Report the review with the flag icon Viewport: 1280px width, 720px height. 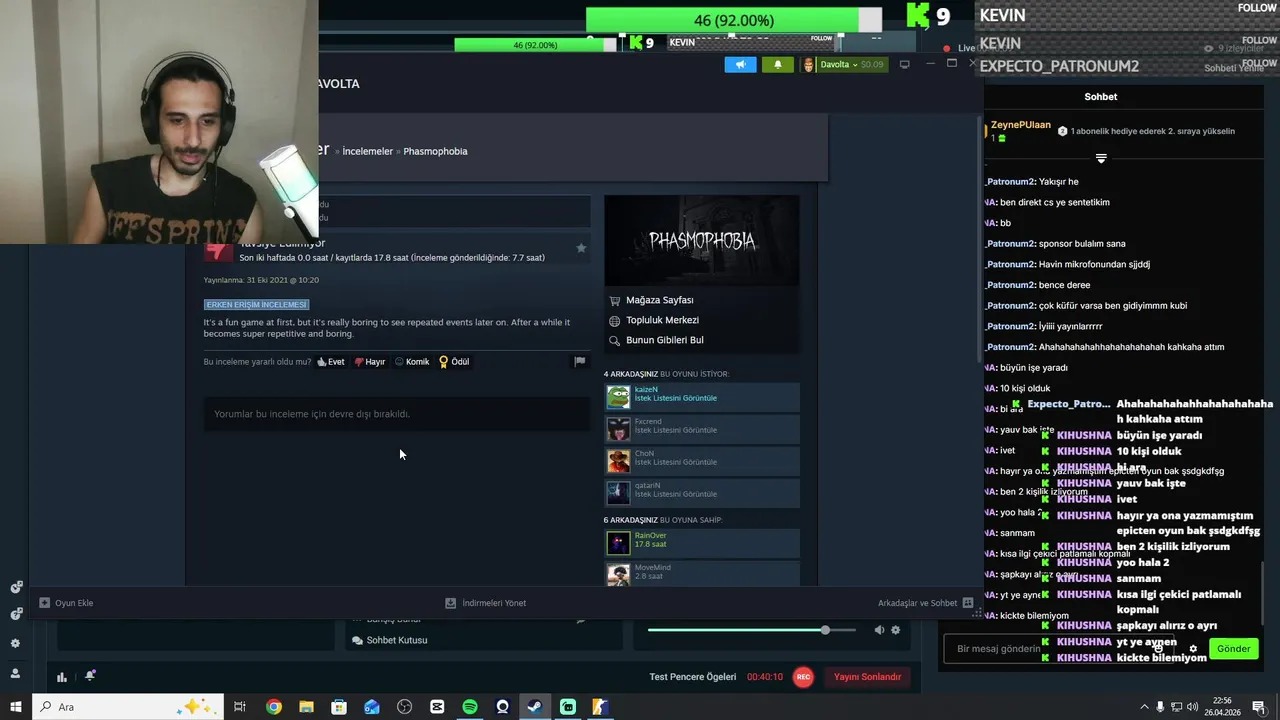tap(579, 362)
